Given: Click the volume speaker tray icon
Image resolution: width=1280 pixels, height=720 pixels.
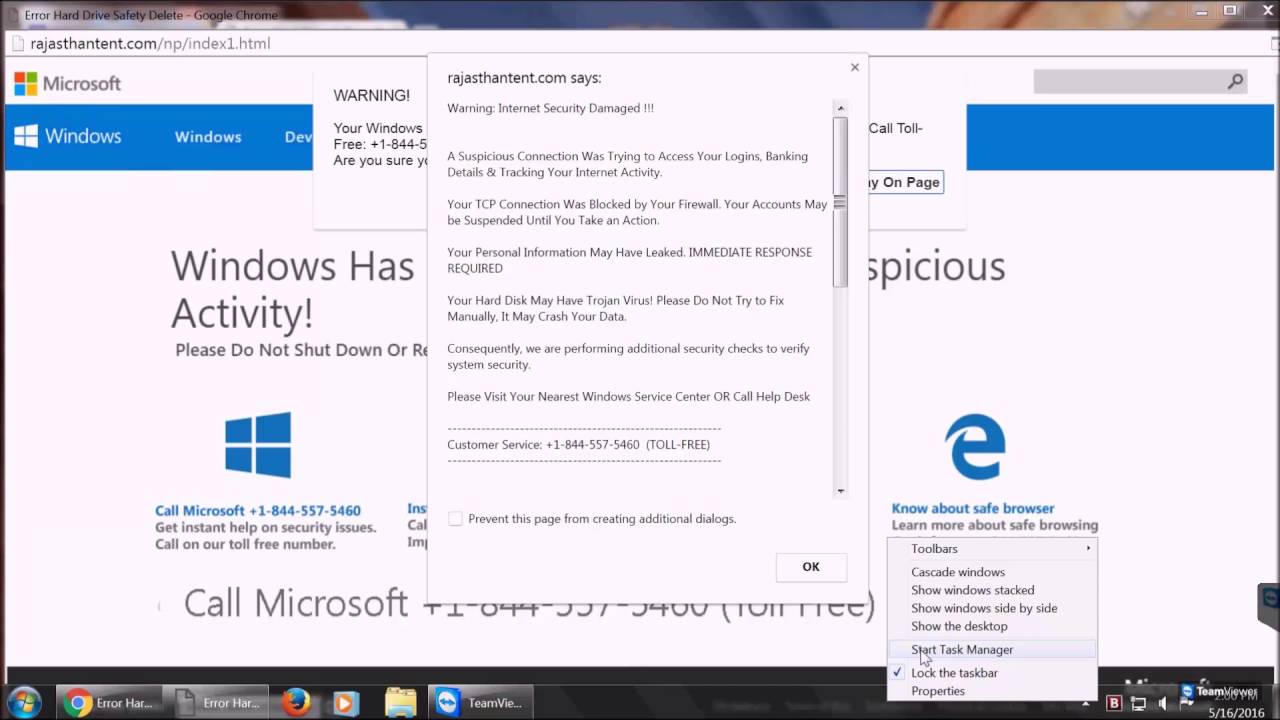Looking at the screenshot, I should point(1162,703).
